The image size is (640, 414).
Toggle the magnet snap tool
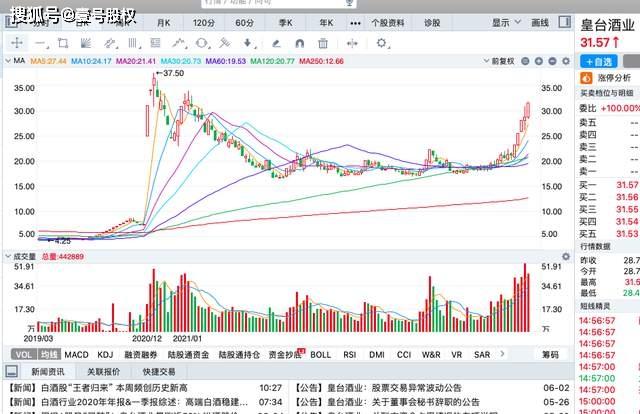point(300,43)
